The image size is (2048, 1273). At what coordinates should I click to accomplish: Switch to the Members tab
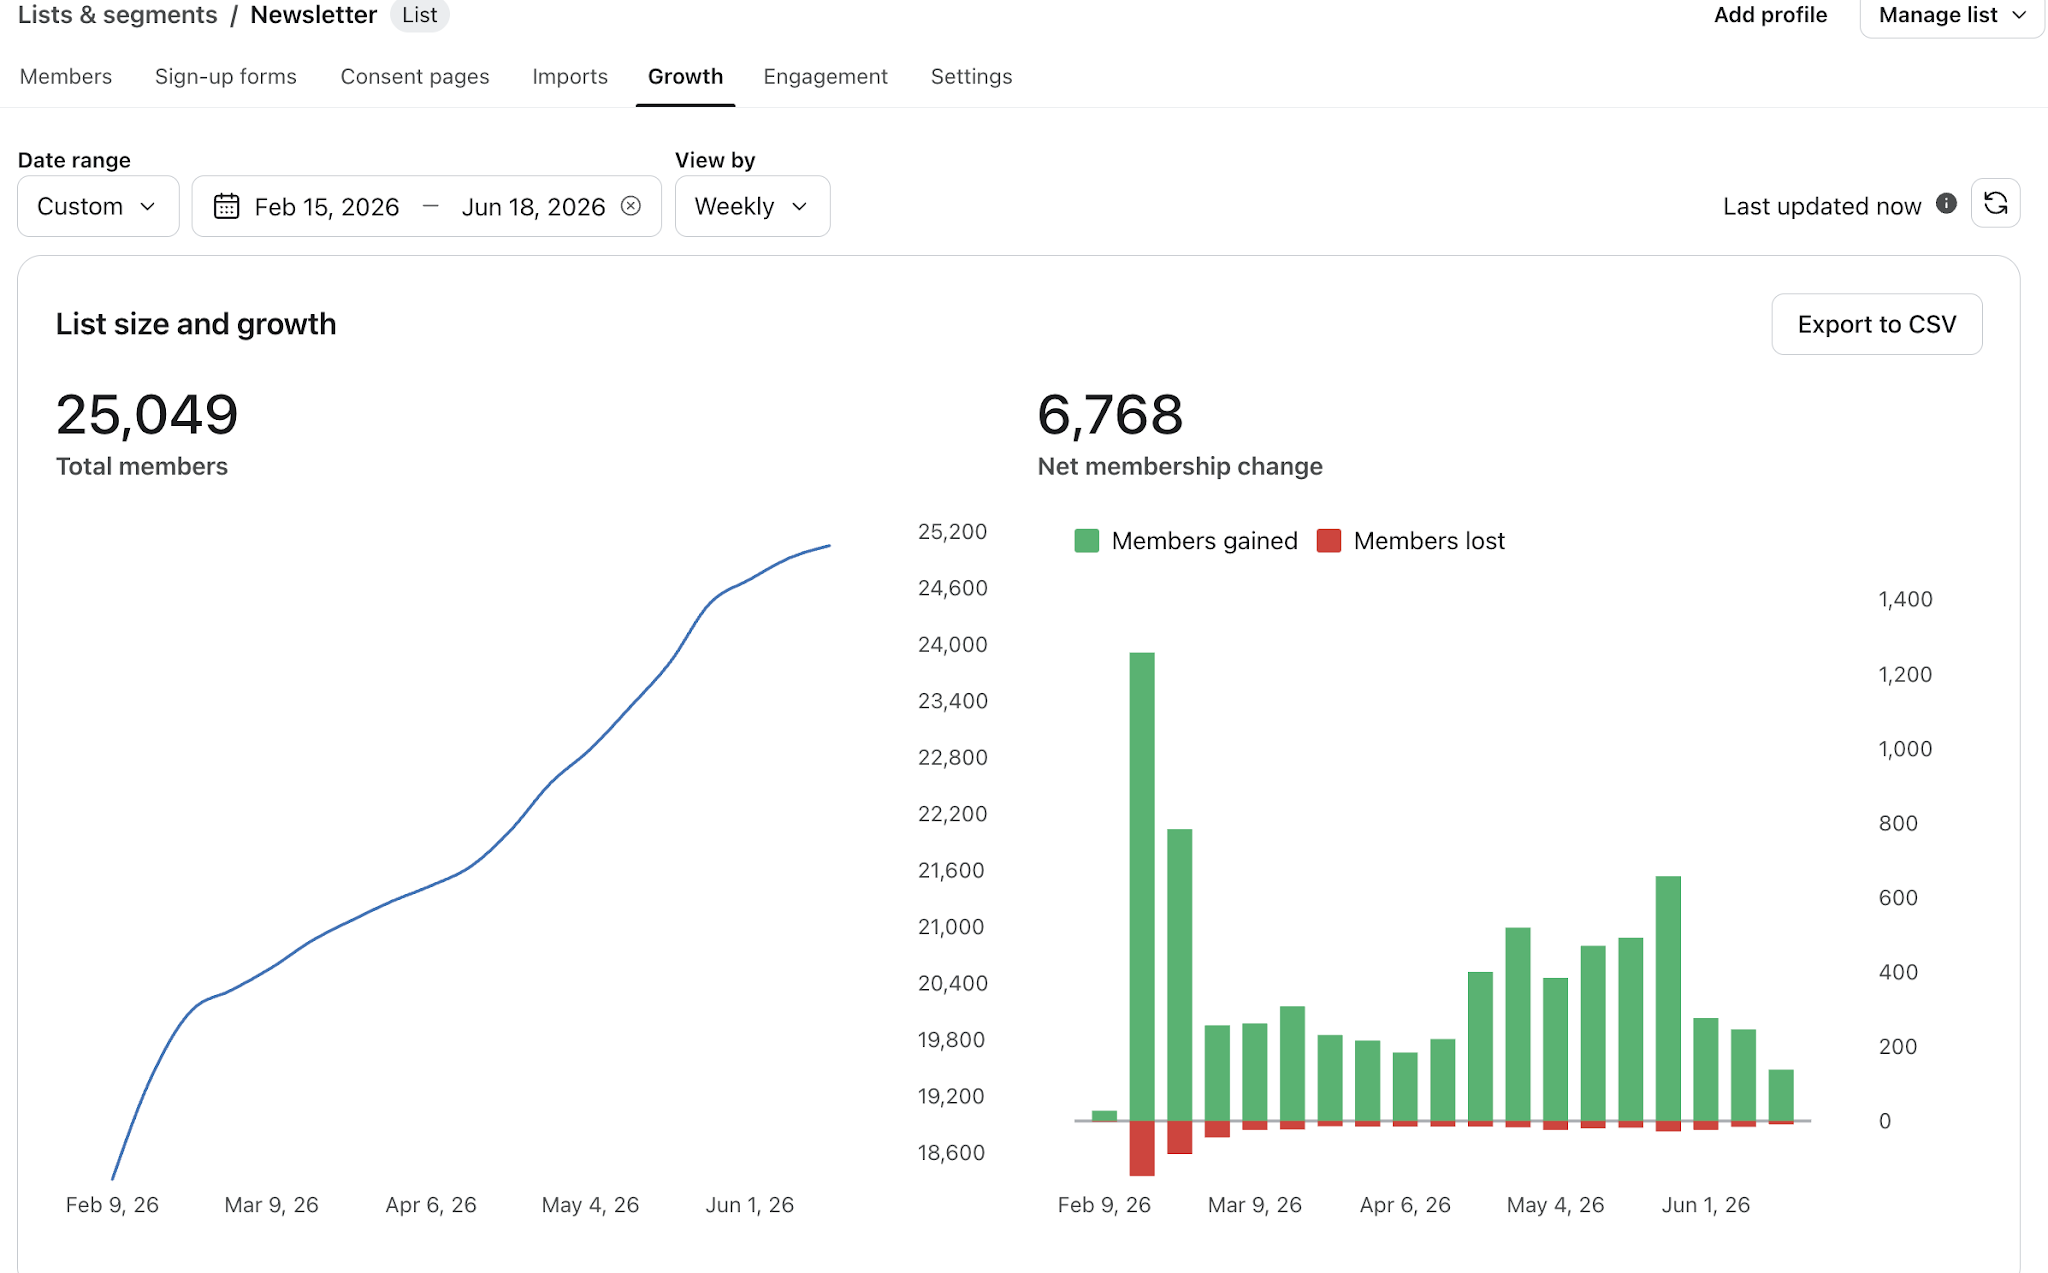tap(66, 77)
